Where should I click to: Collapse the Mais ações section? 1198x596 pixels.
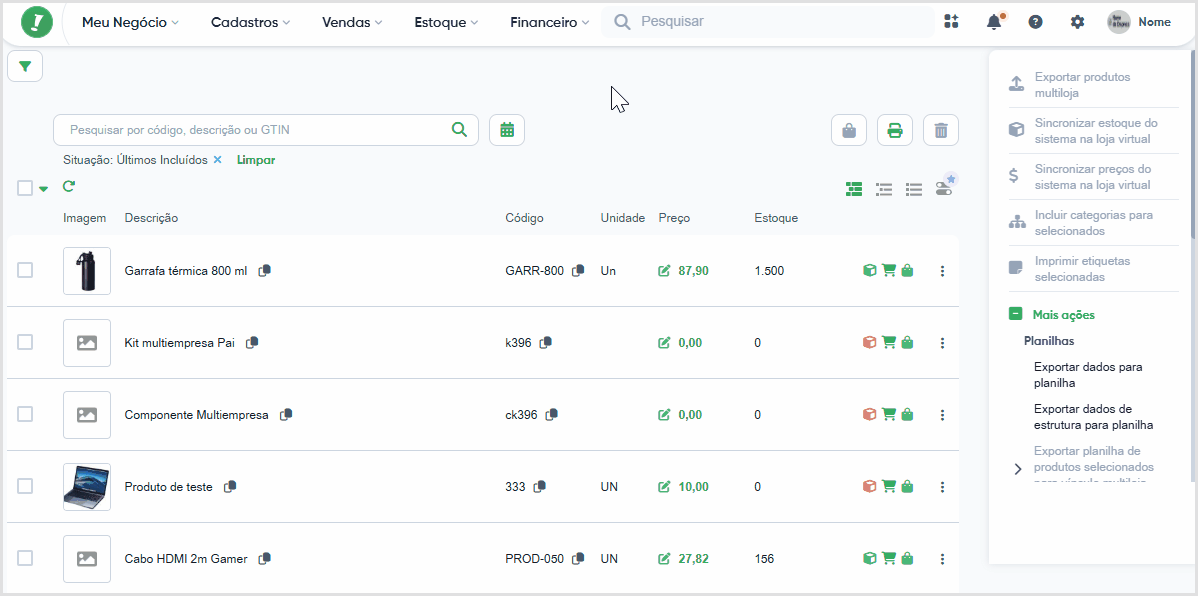click(x=1015, y=314)
